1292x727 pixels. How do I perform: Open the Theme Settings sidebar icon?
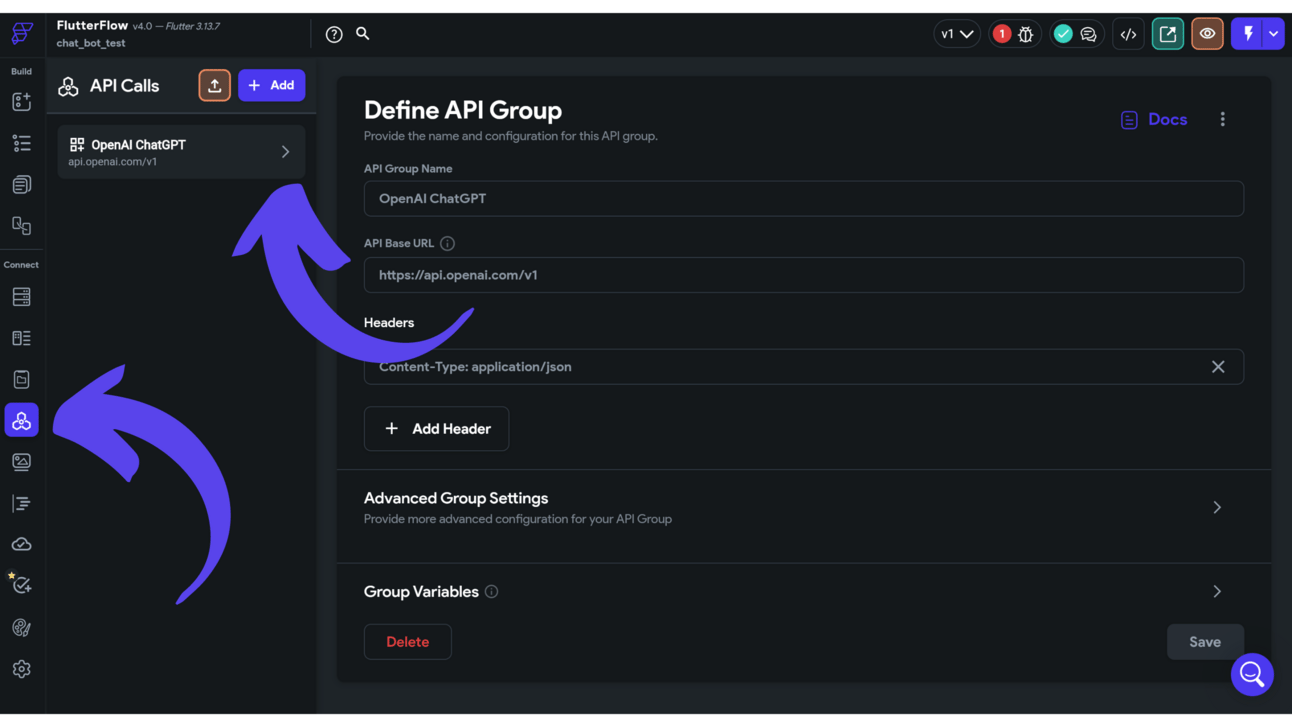[x=21, y=628]
